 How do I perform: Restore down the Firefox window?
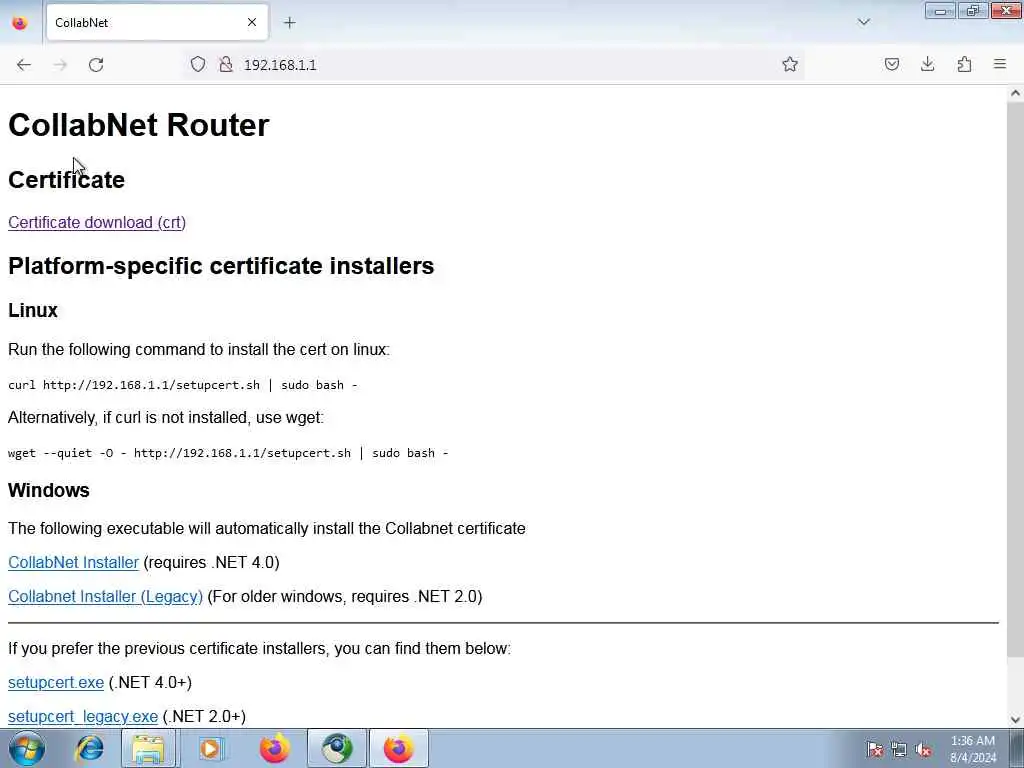pos(973,10)
